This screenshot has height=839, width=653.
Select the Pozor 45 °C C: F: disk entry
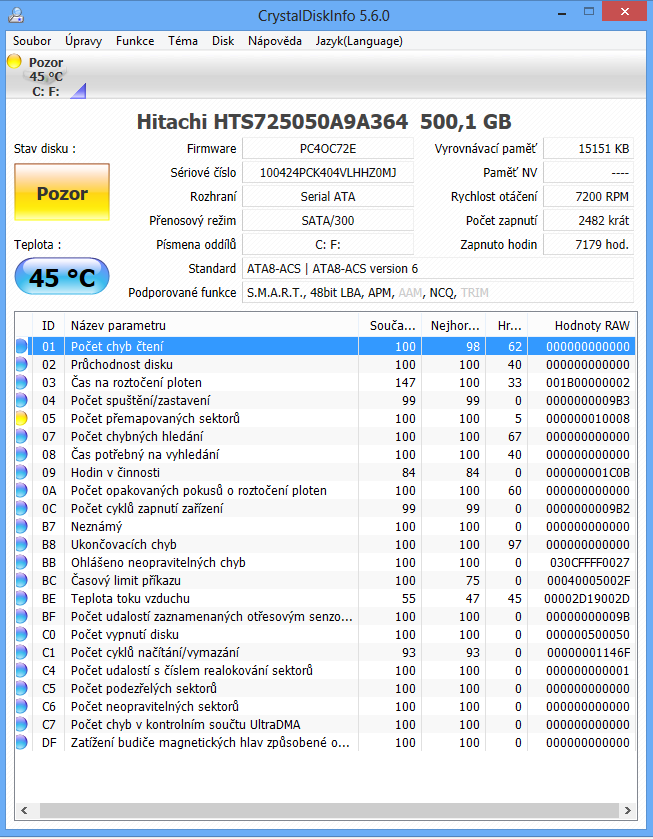(46, 77)
